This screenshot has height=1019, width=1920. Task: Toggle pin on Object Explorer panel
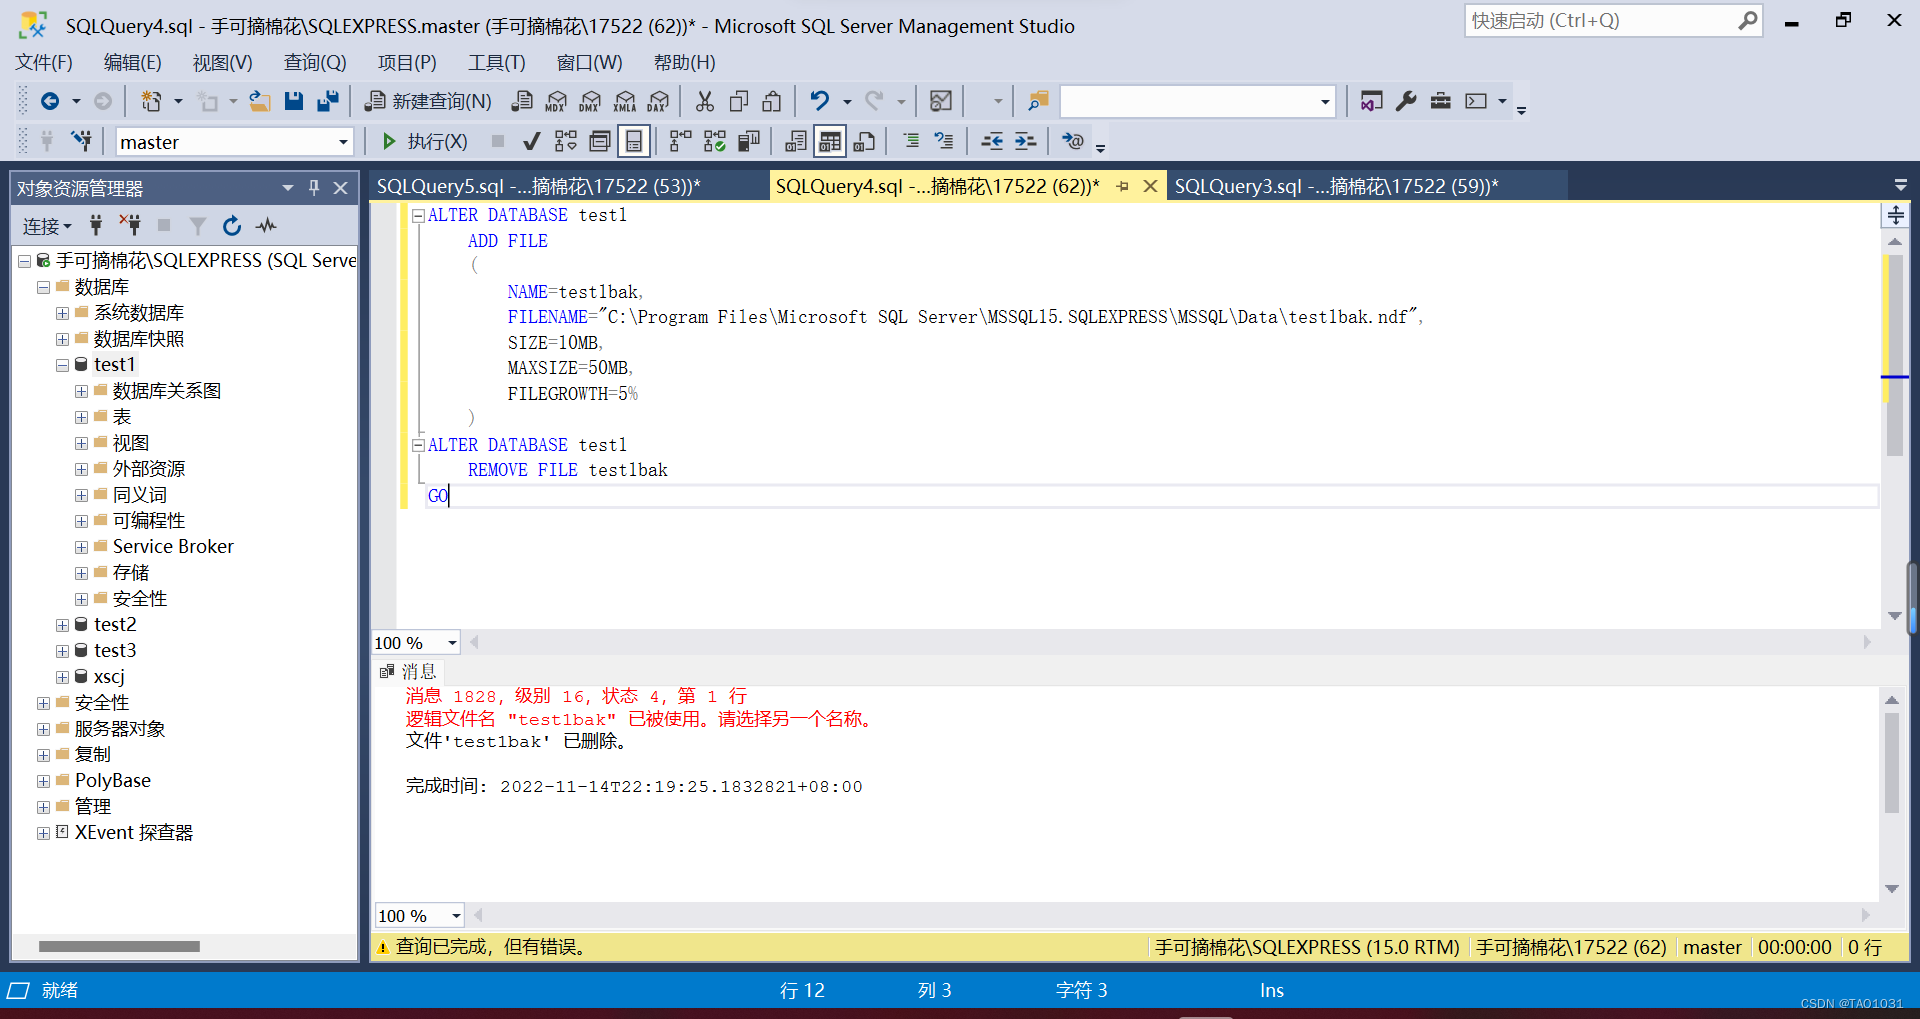314,187
